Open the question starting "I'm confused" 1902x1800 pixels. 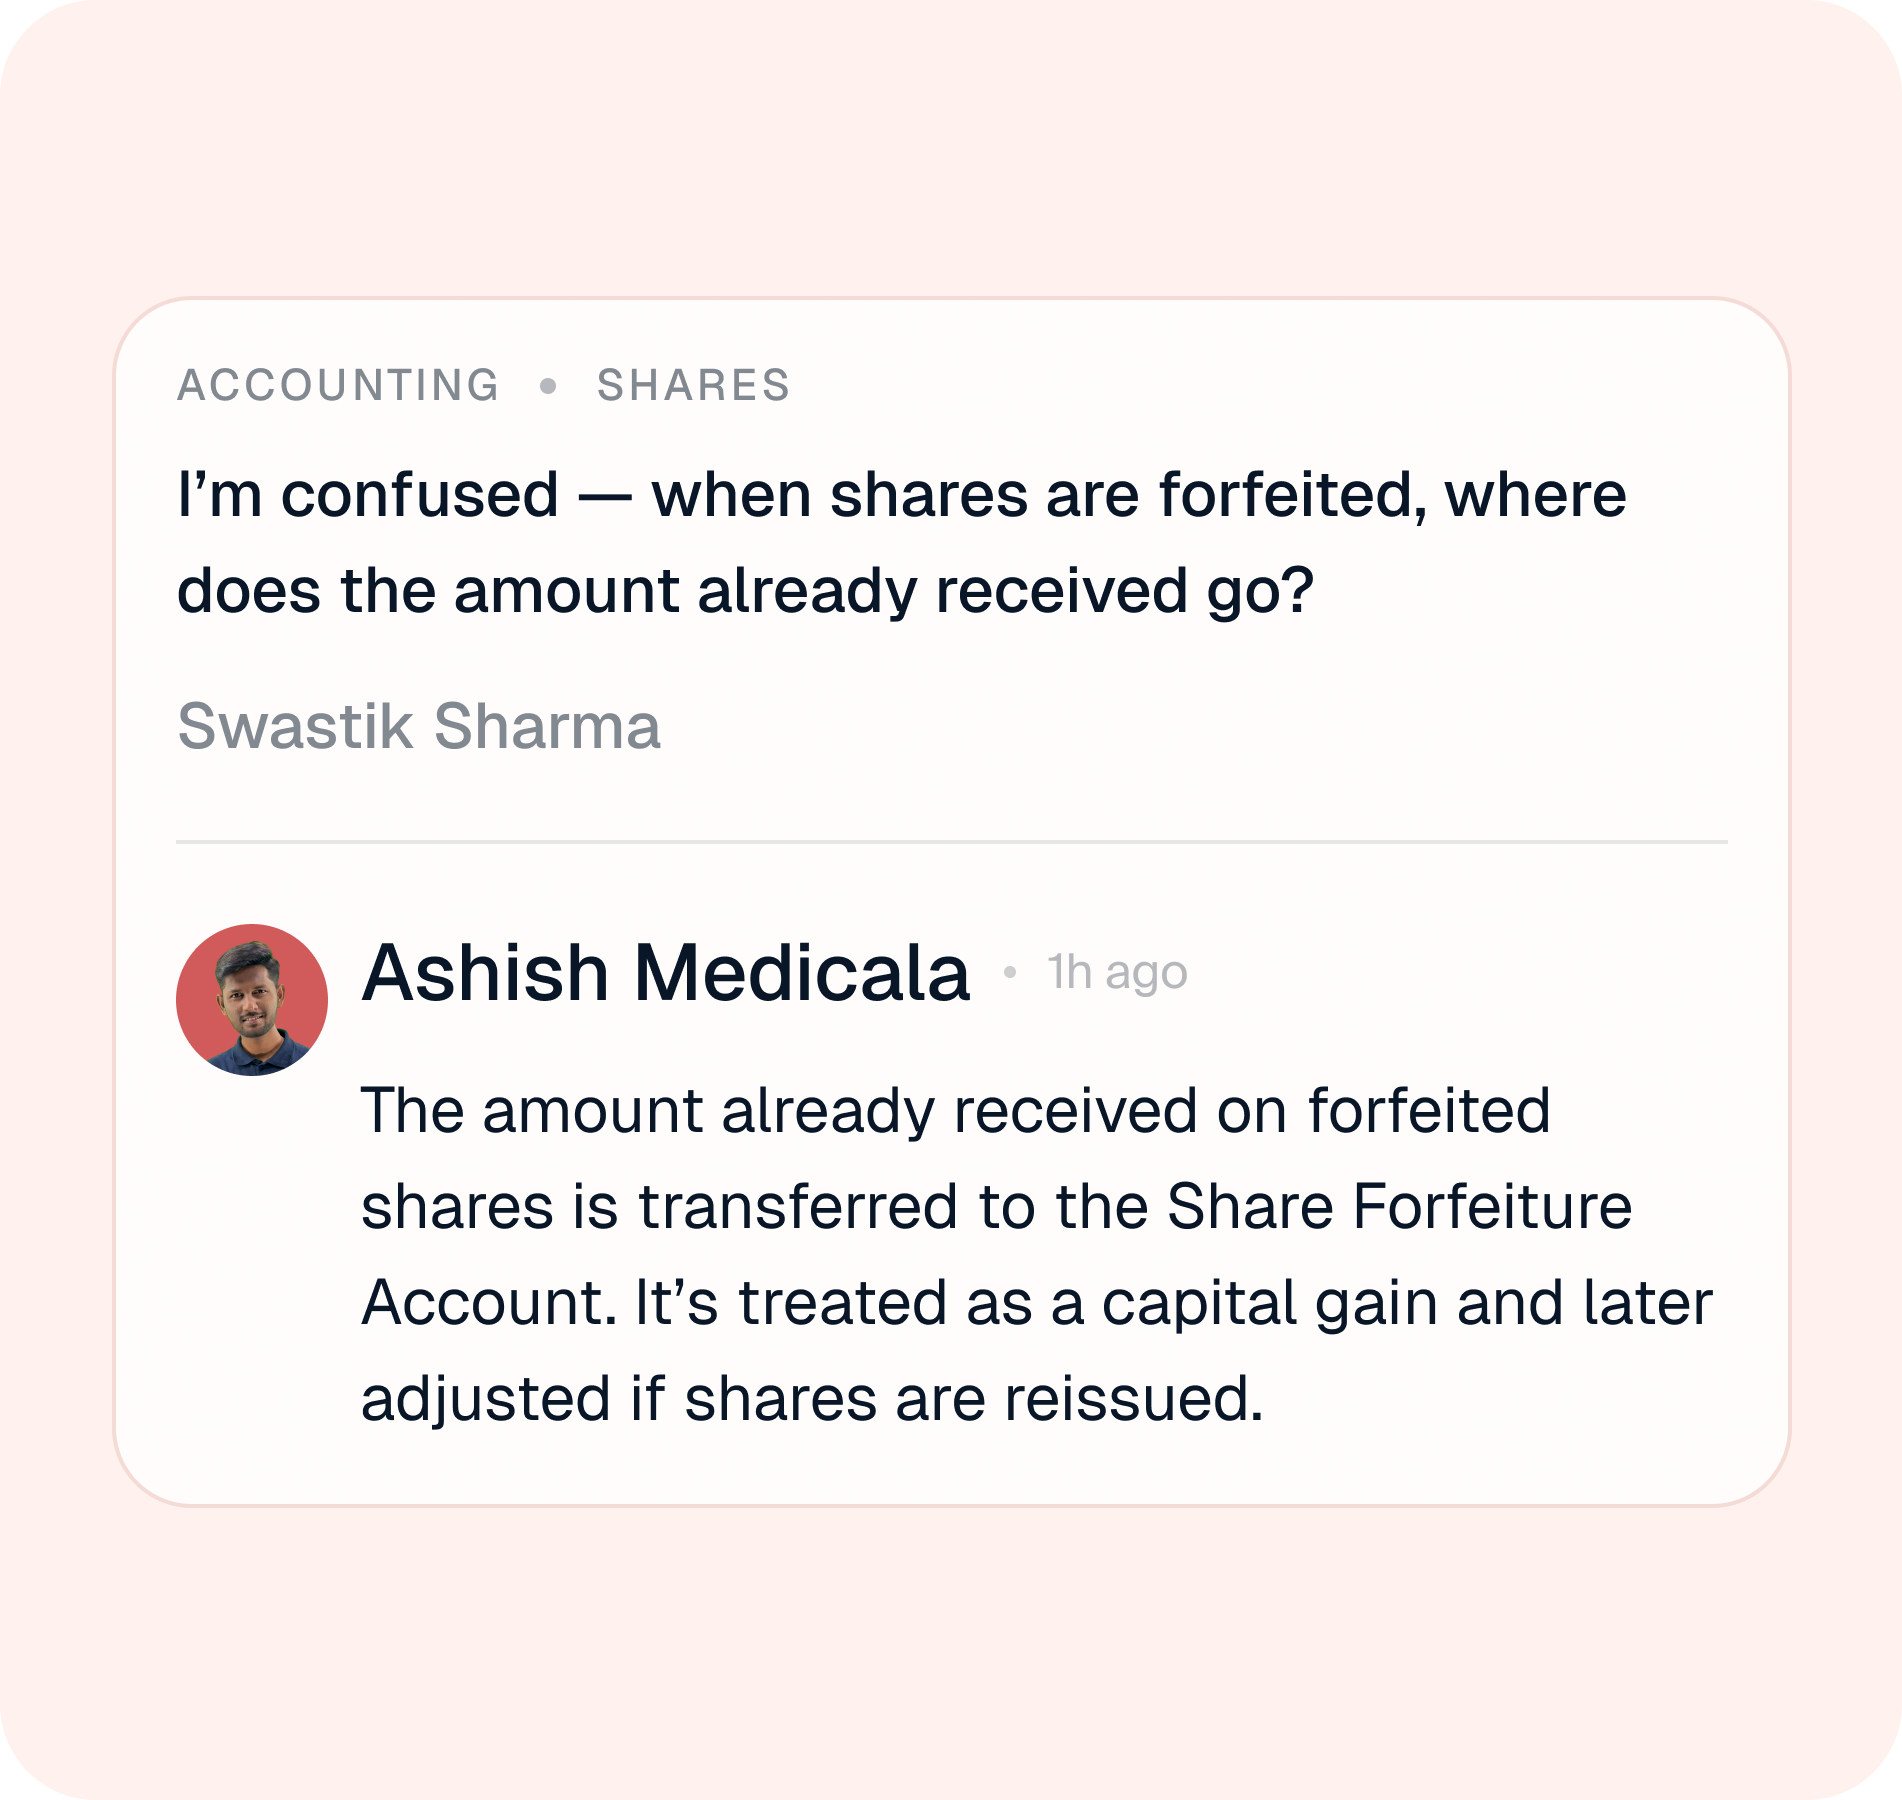pos(900,495)
